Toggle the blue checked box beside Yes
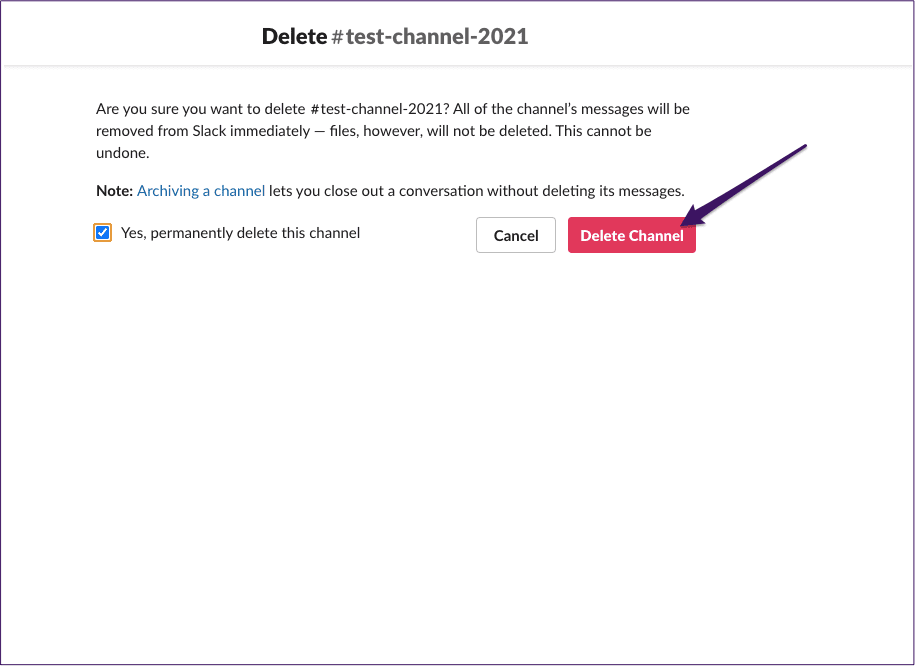This screenshot has height=666, width=915. [x=103, y=232]
